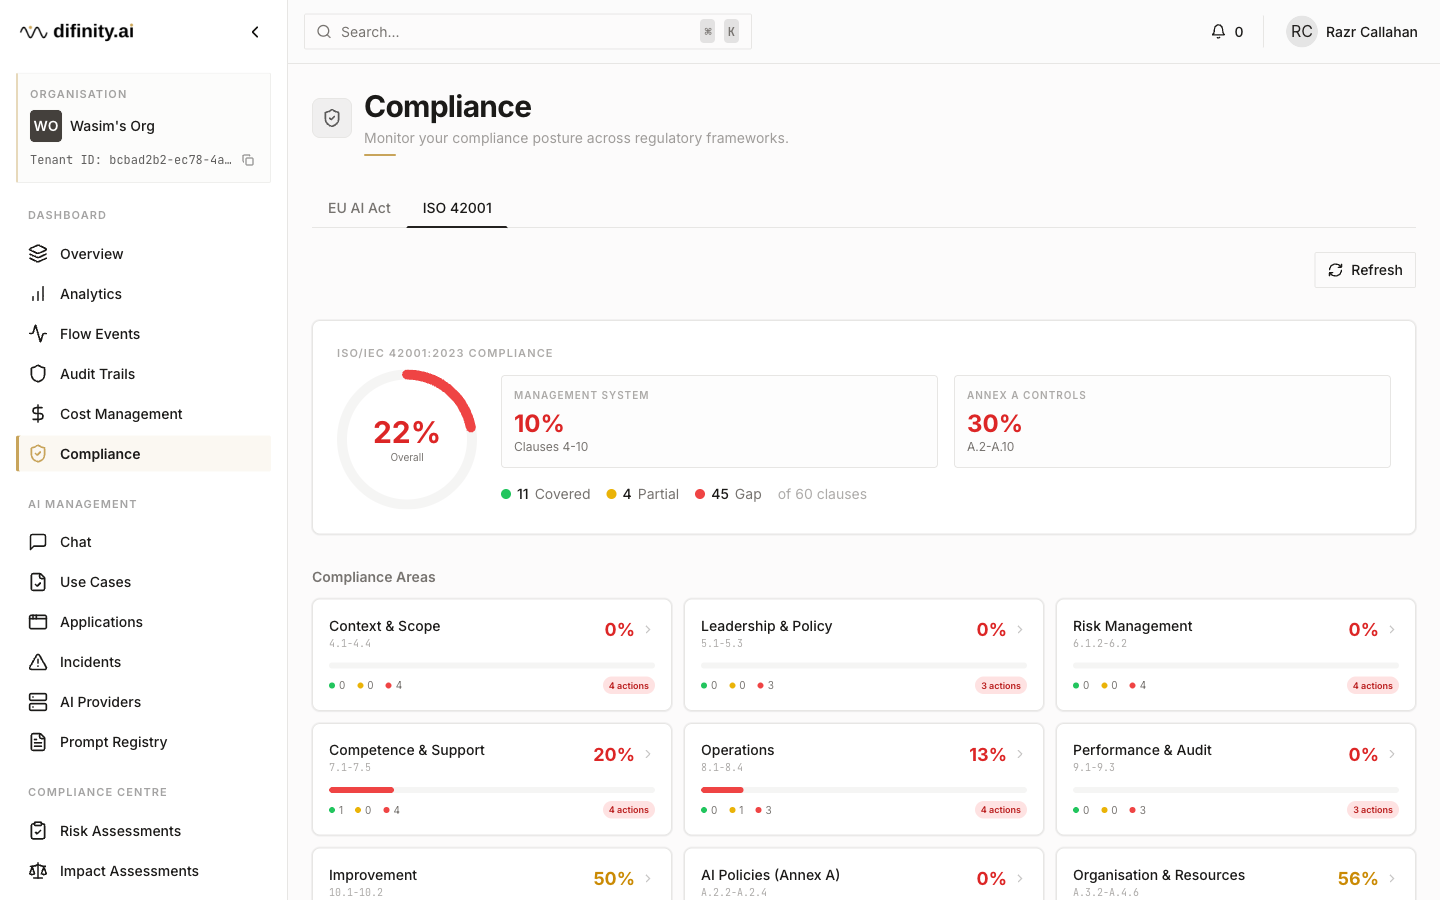Click the Impact Assessments scales icon

click(x=38, y=871)
